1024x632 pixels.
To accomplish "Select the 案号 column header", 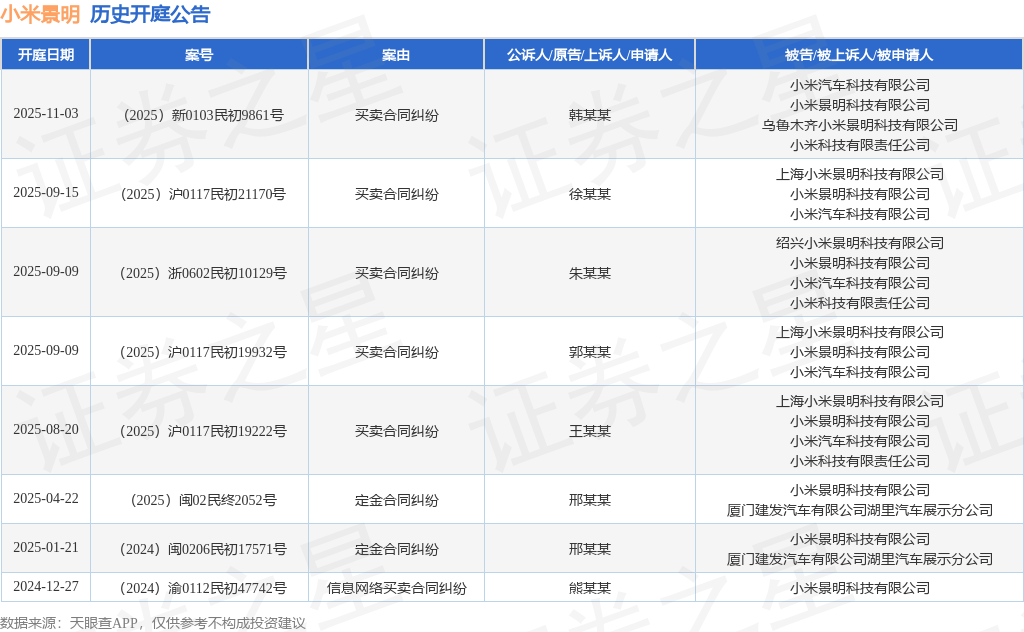I will tap(199, 55).
